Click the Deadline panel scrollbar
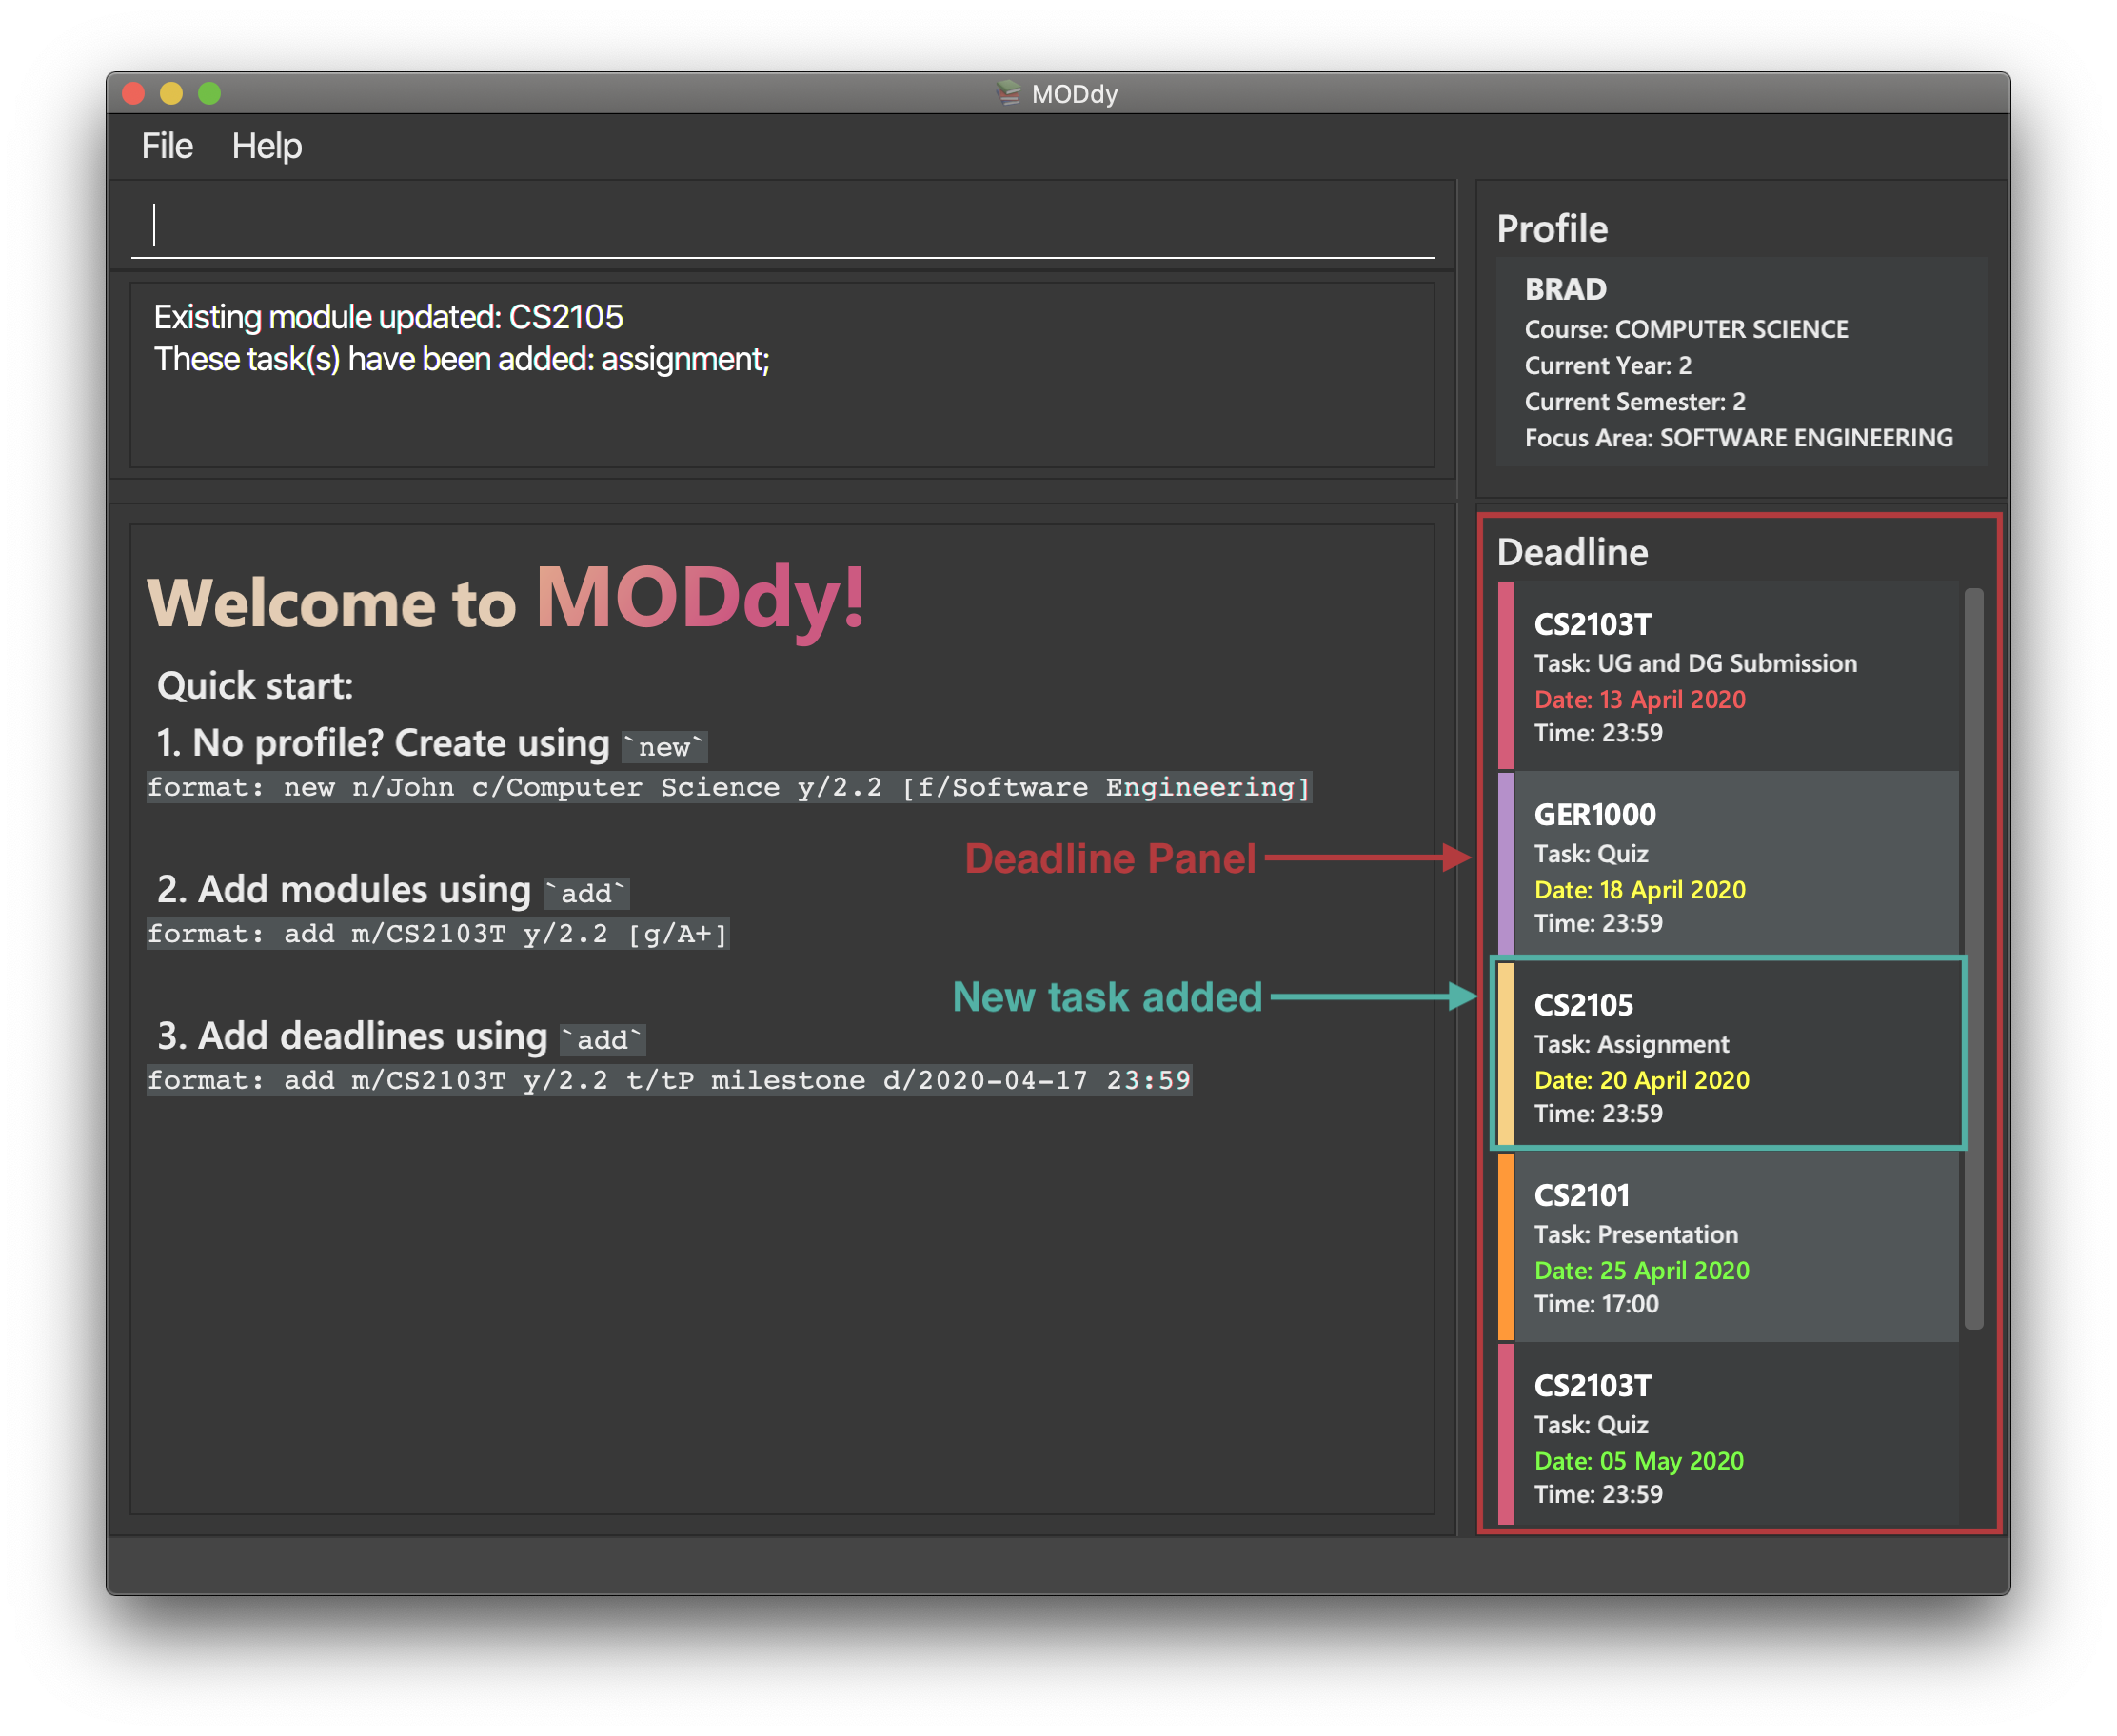 click(x=1973, y=958)
